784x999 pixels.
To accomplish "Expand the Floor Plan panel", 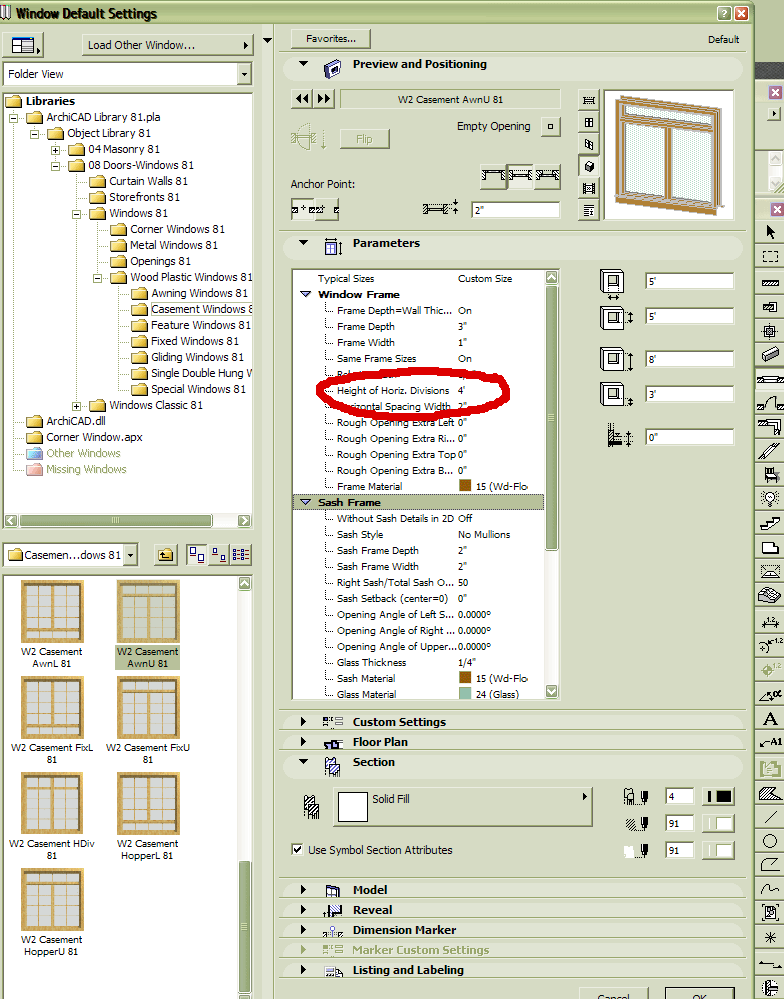I will (303, 742).
